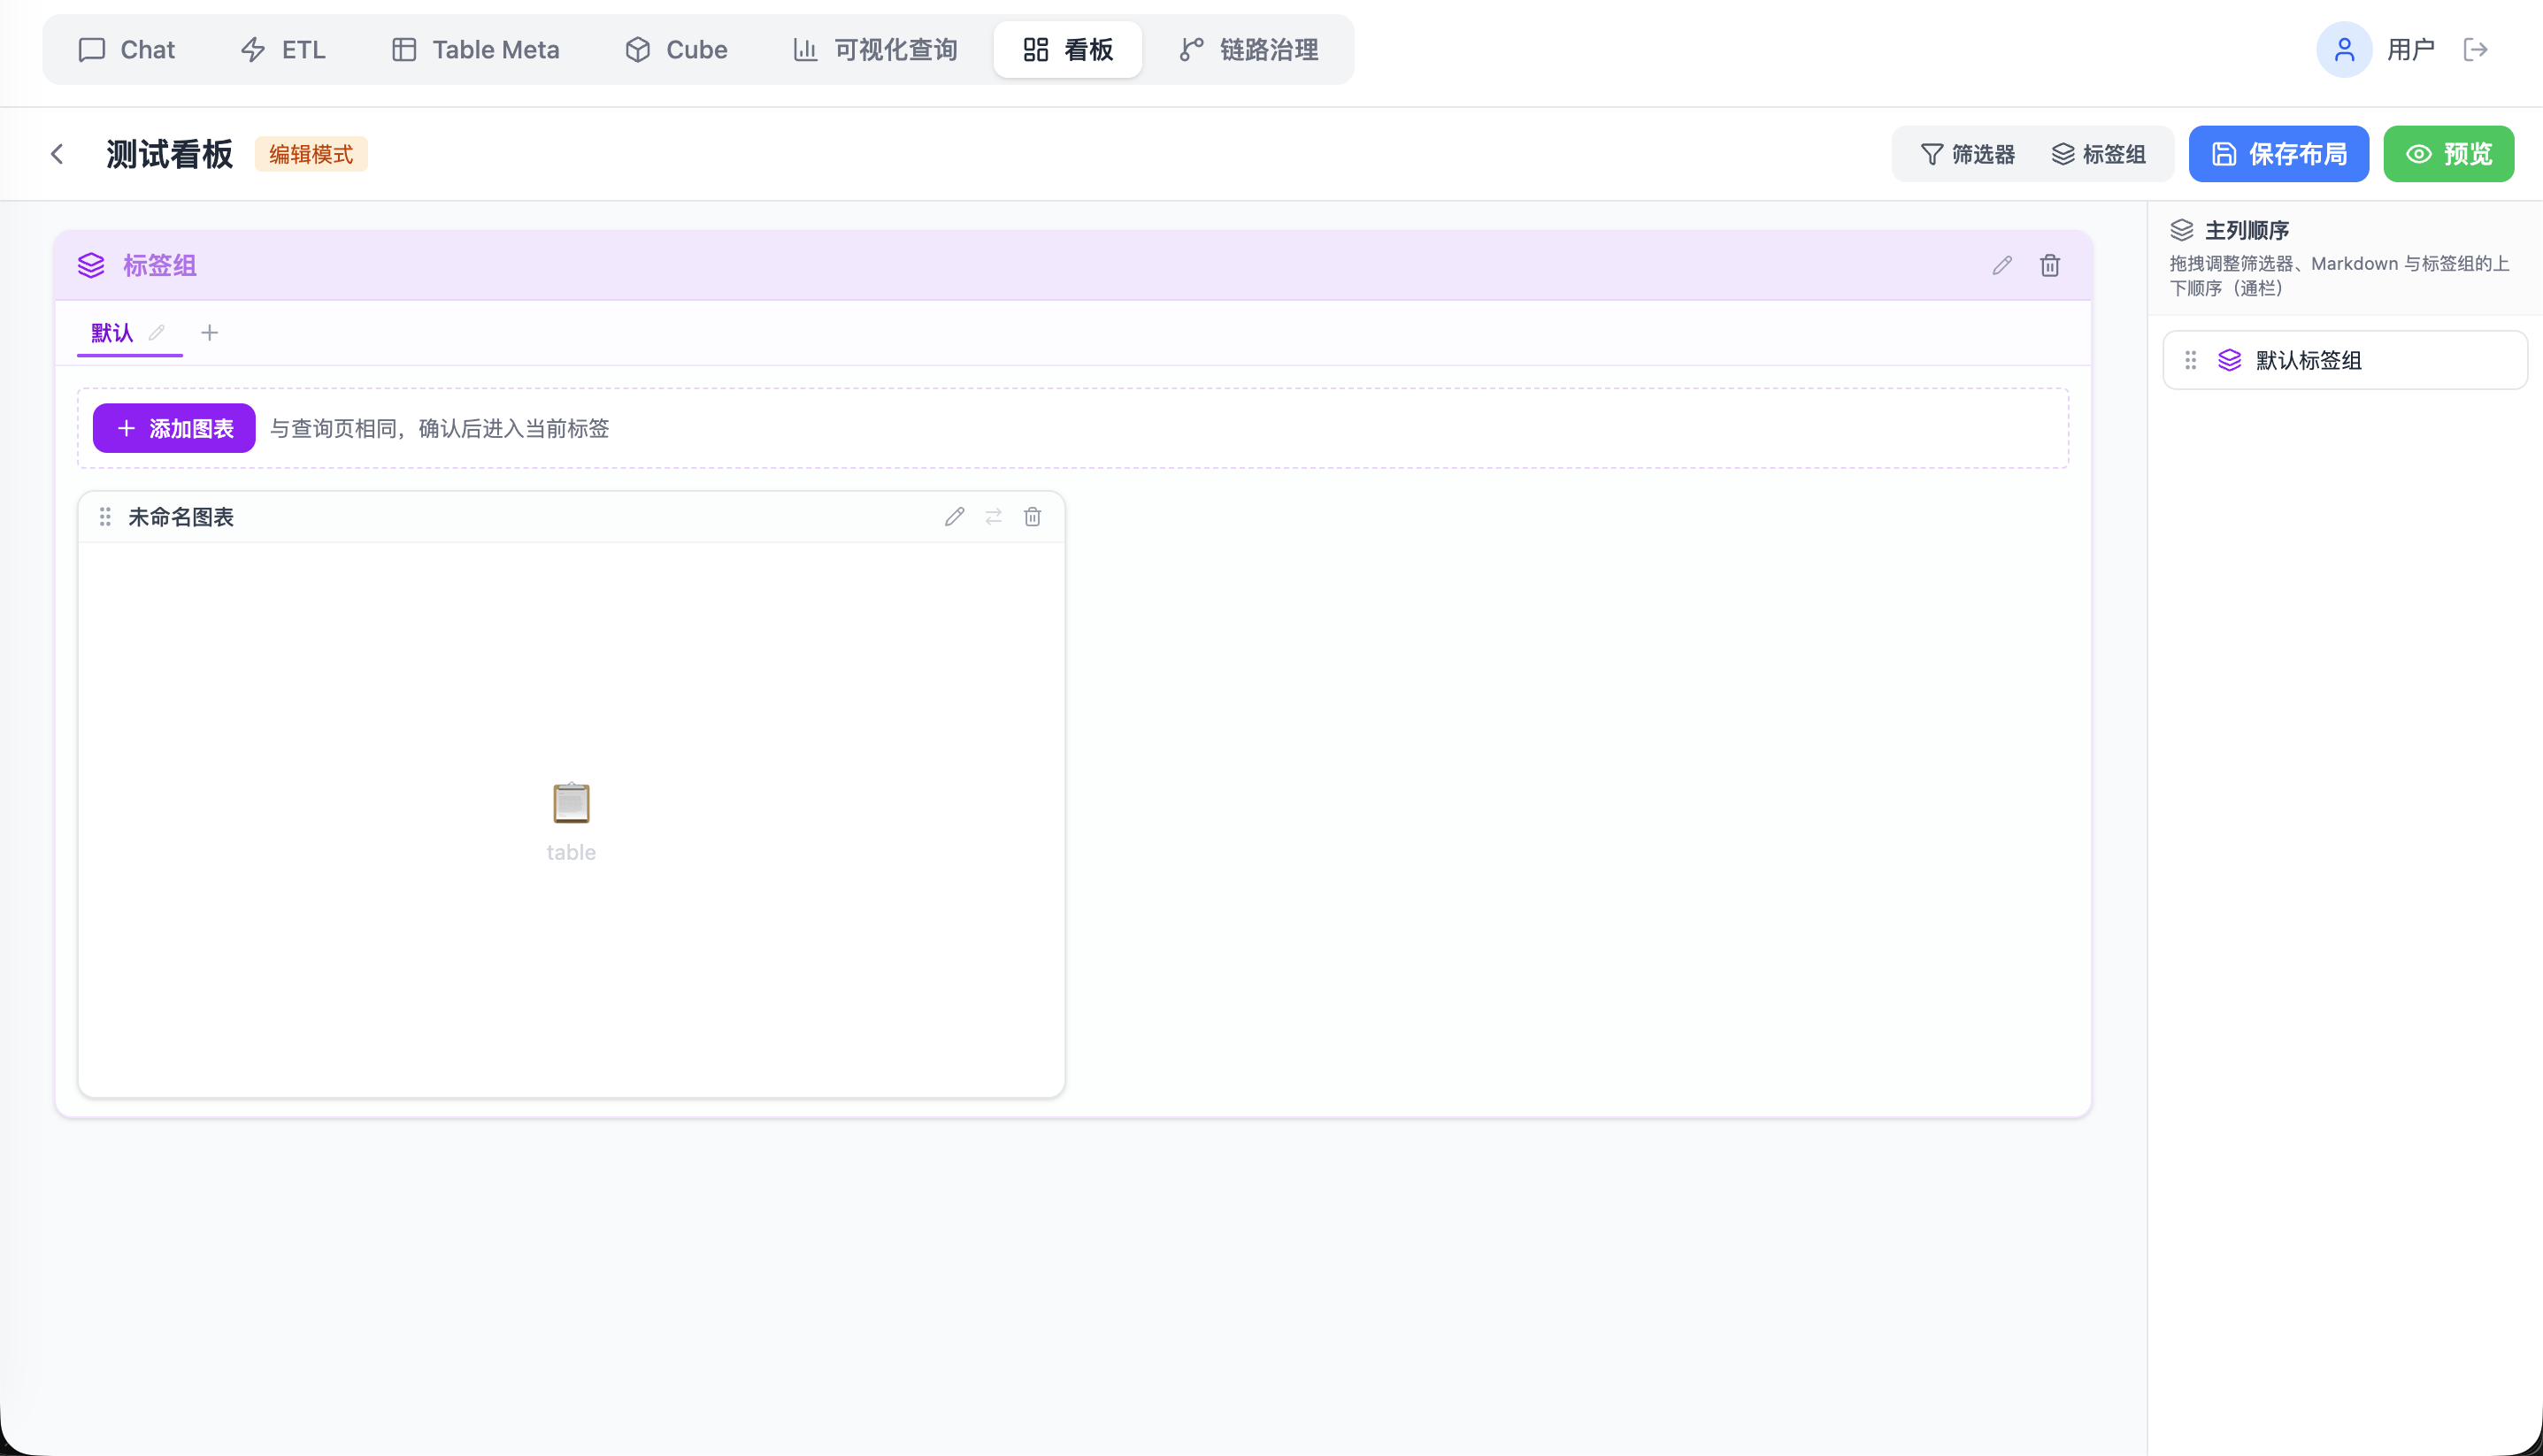The image size is (2543, 1456).
Task: Select the 看板 tab
Action: (x=1068, y=49)
